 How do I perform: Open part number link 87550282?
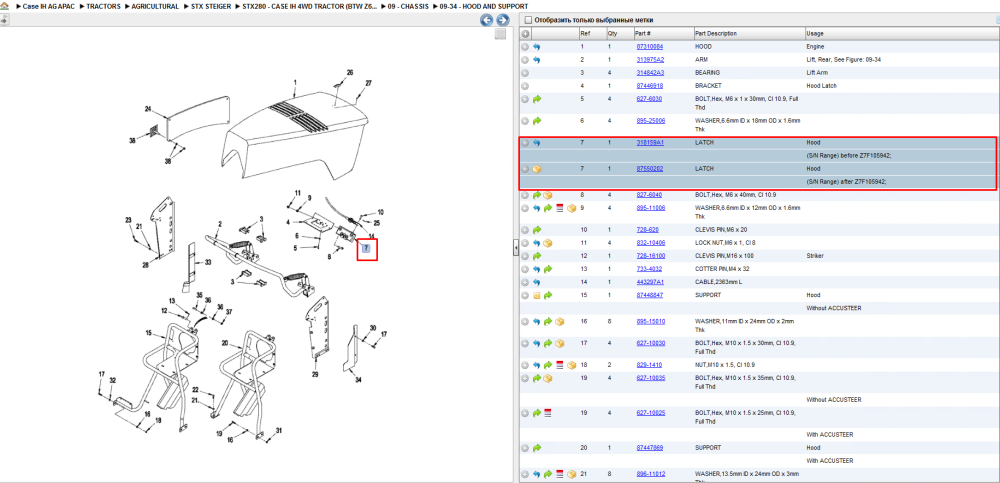649,169
